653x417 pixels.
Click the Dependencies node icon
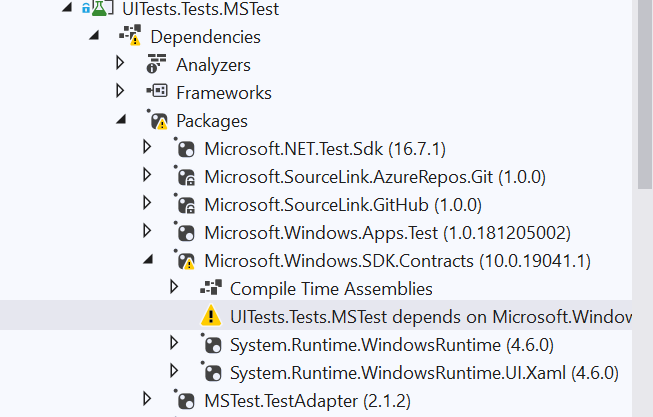(131, 37)
